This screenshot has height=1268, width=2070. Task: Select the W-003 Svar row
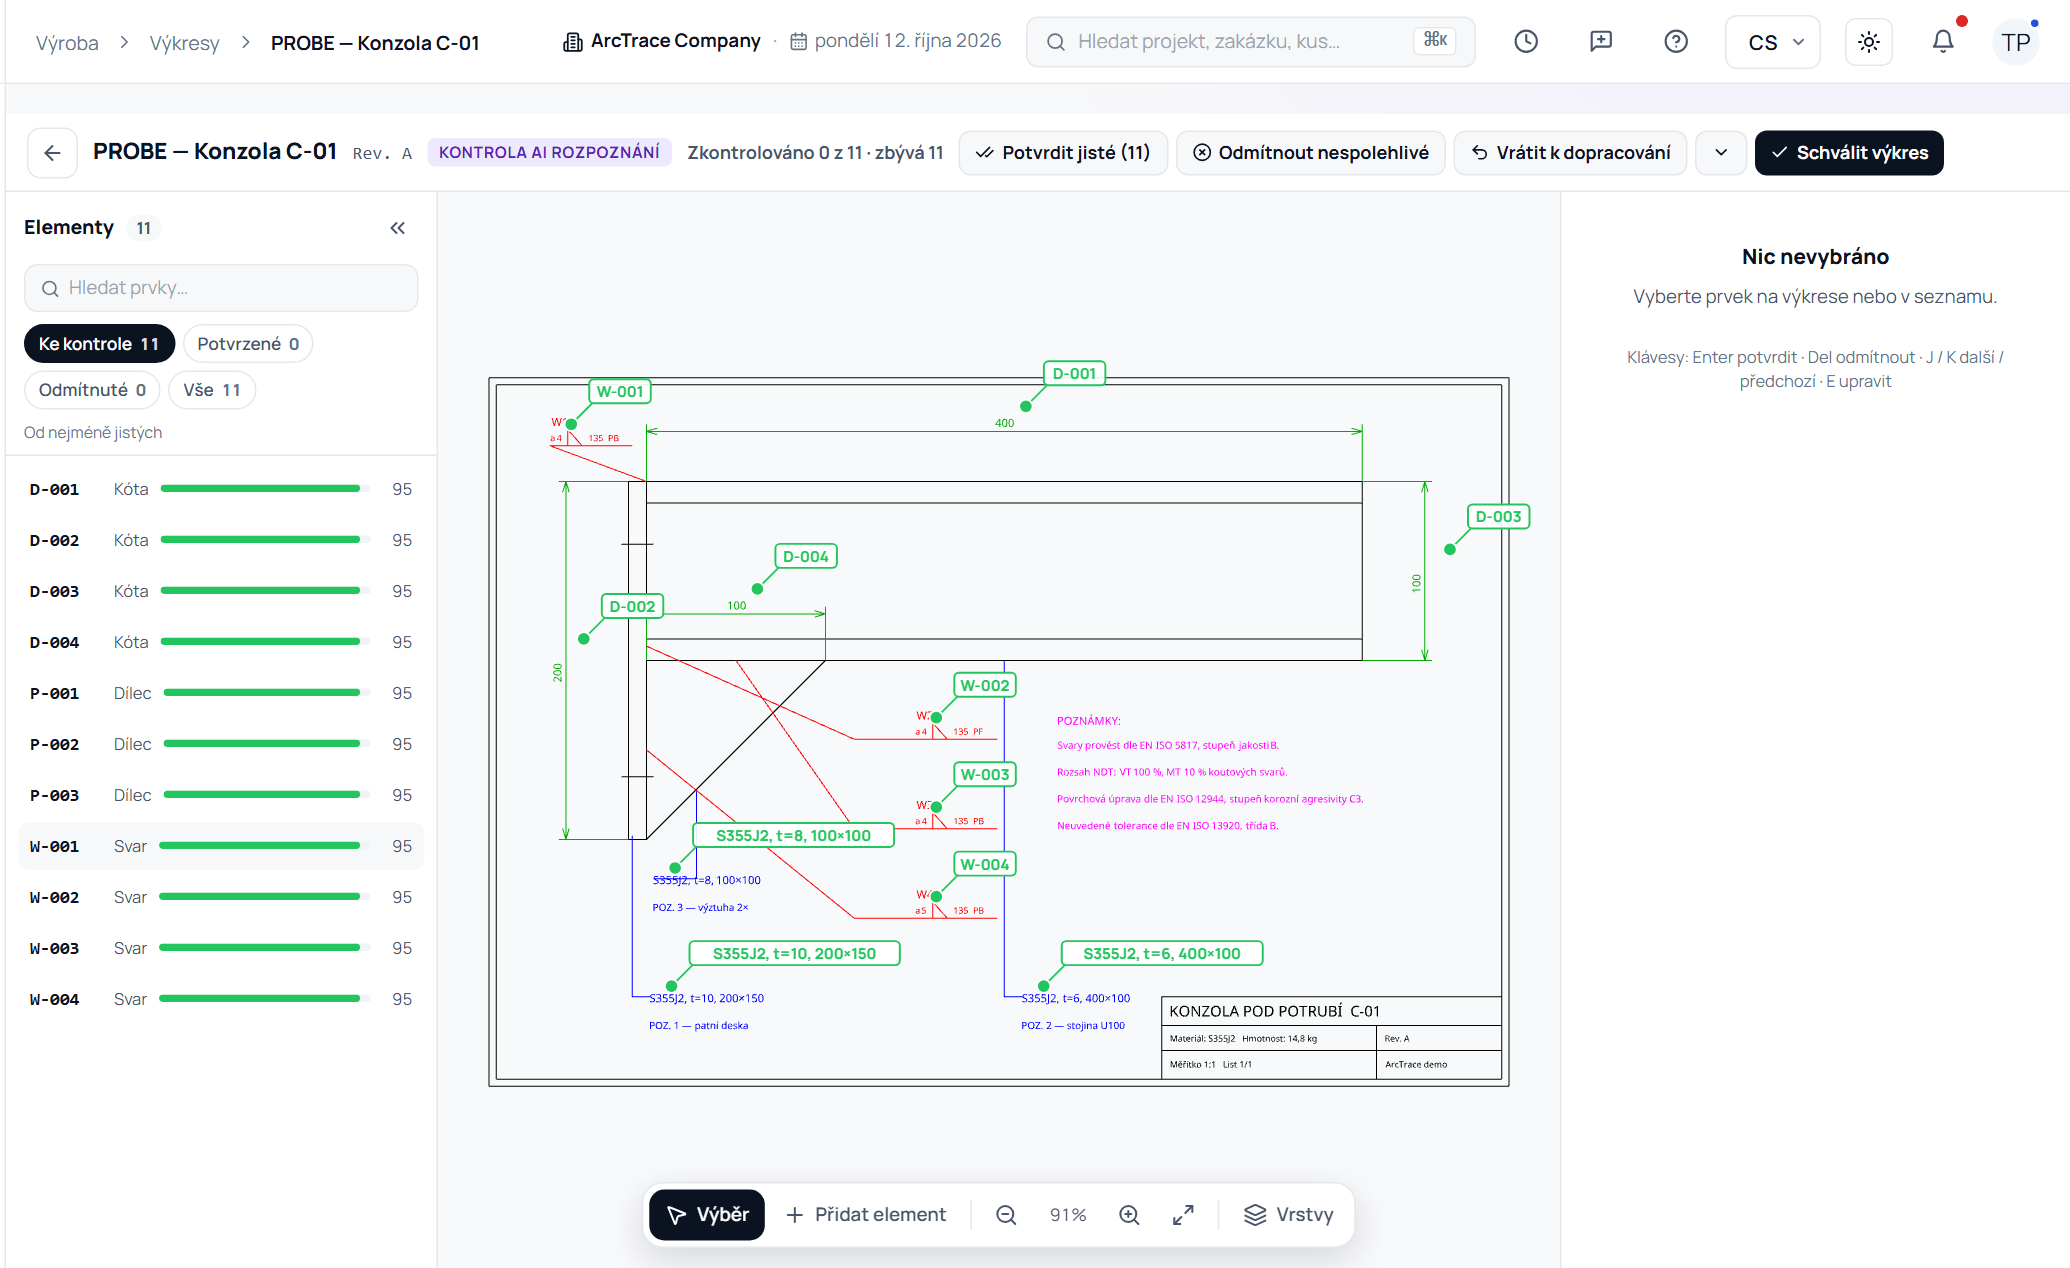pyautogui.click(x=221, y=948)
